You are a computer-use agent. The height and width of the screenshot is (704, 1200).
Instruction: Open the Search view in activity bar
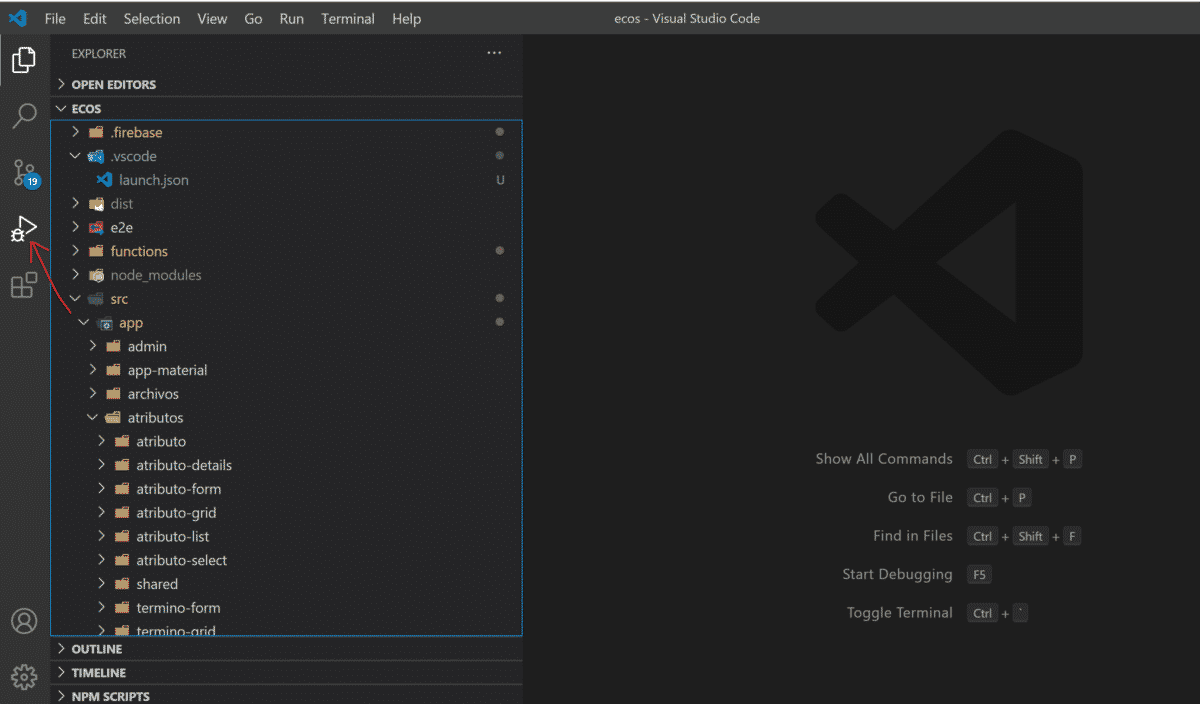tap(24, 116)
